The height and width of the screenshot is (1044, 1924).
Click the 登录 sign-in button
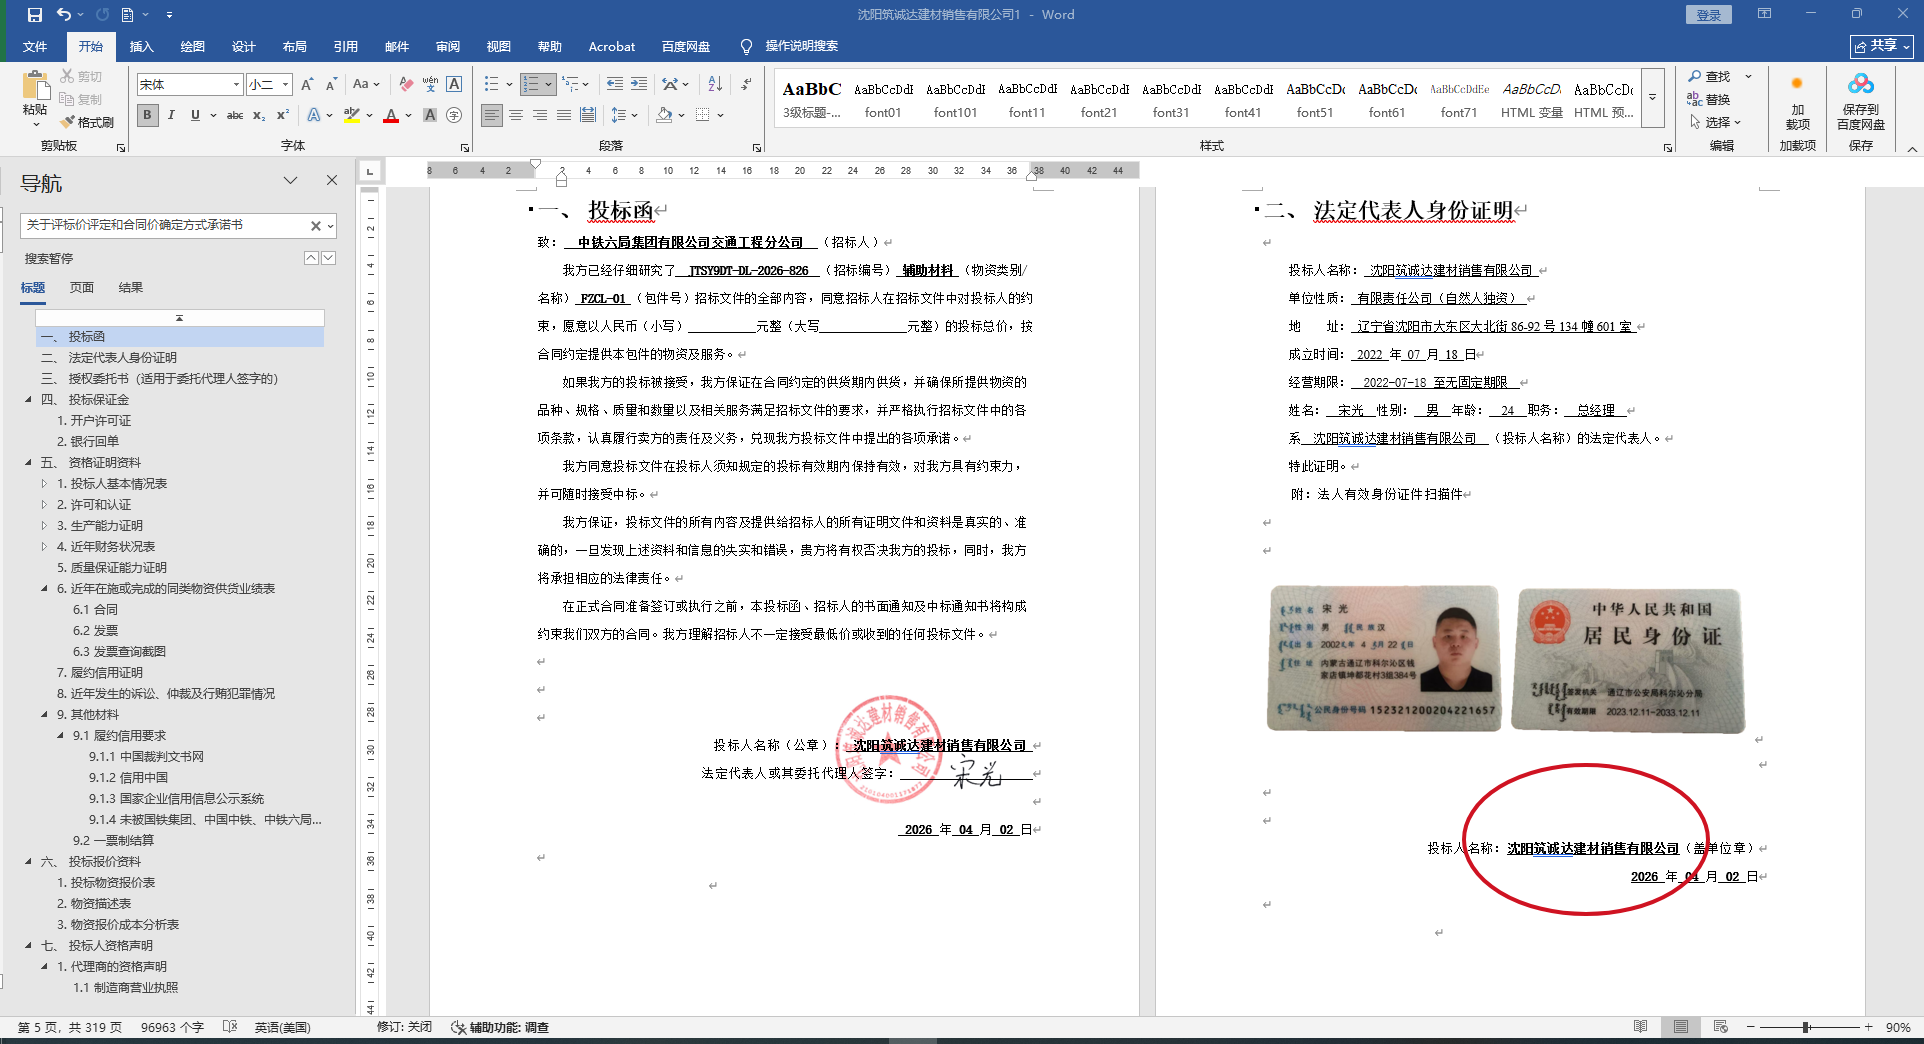tap(1709, 15)
